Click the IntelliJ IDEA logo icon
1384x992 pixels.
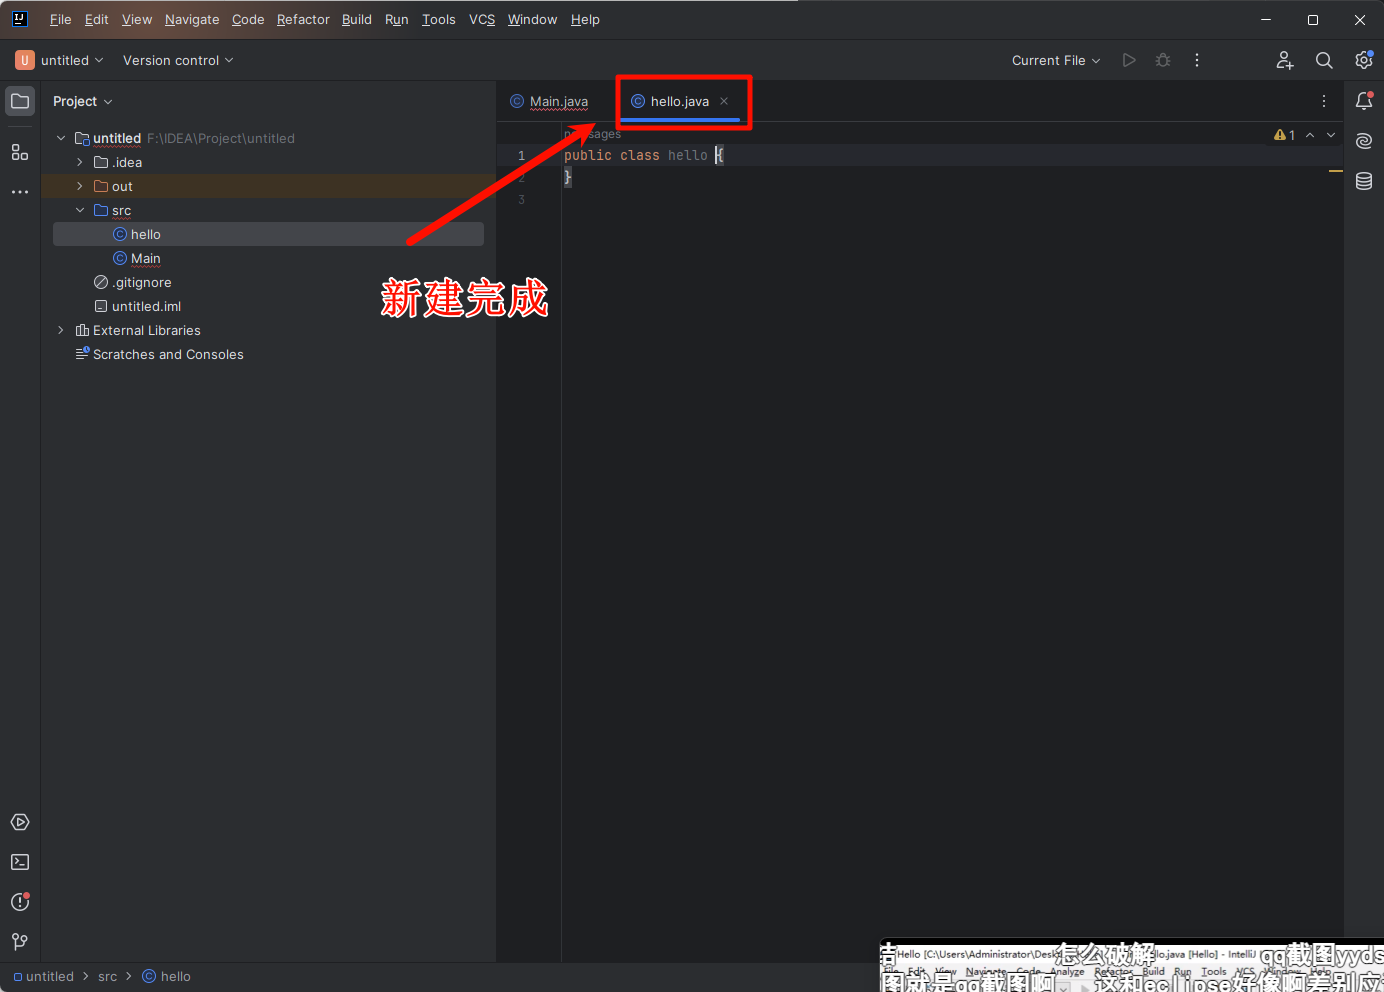[19, 19]
